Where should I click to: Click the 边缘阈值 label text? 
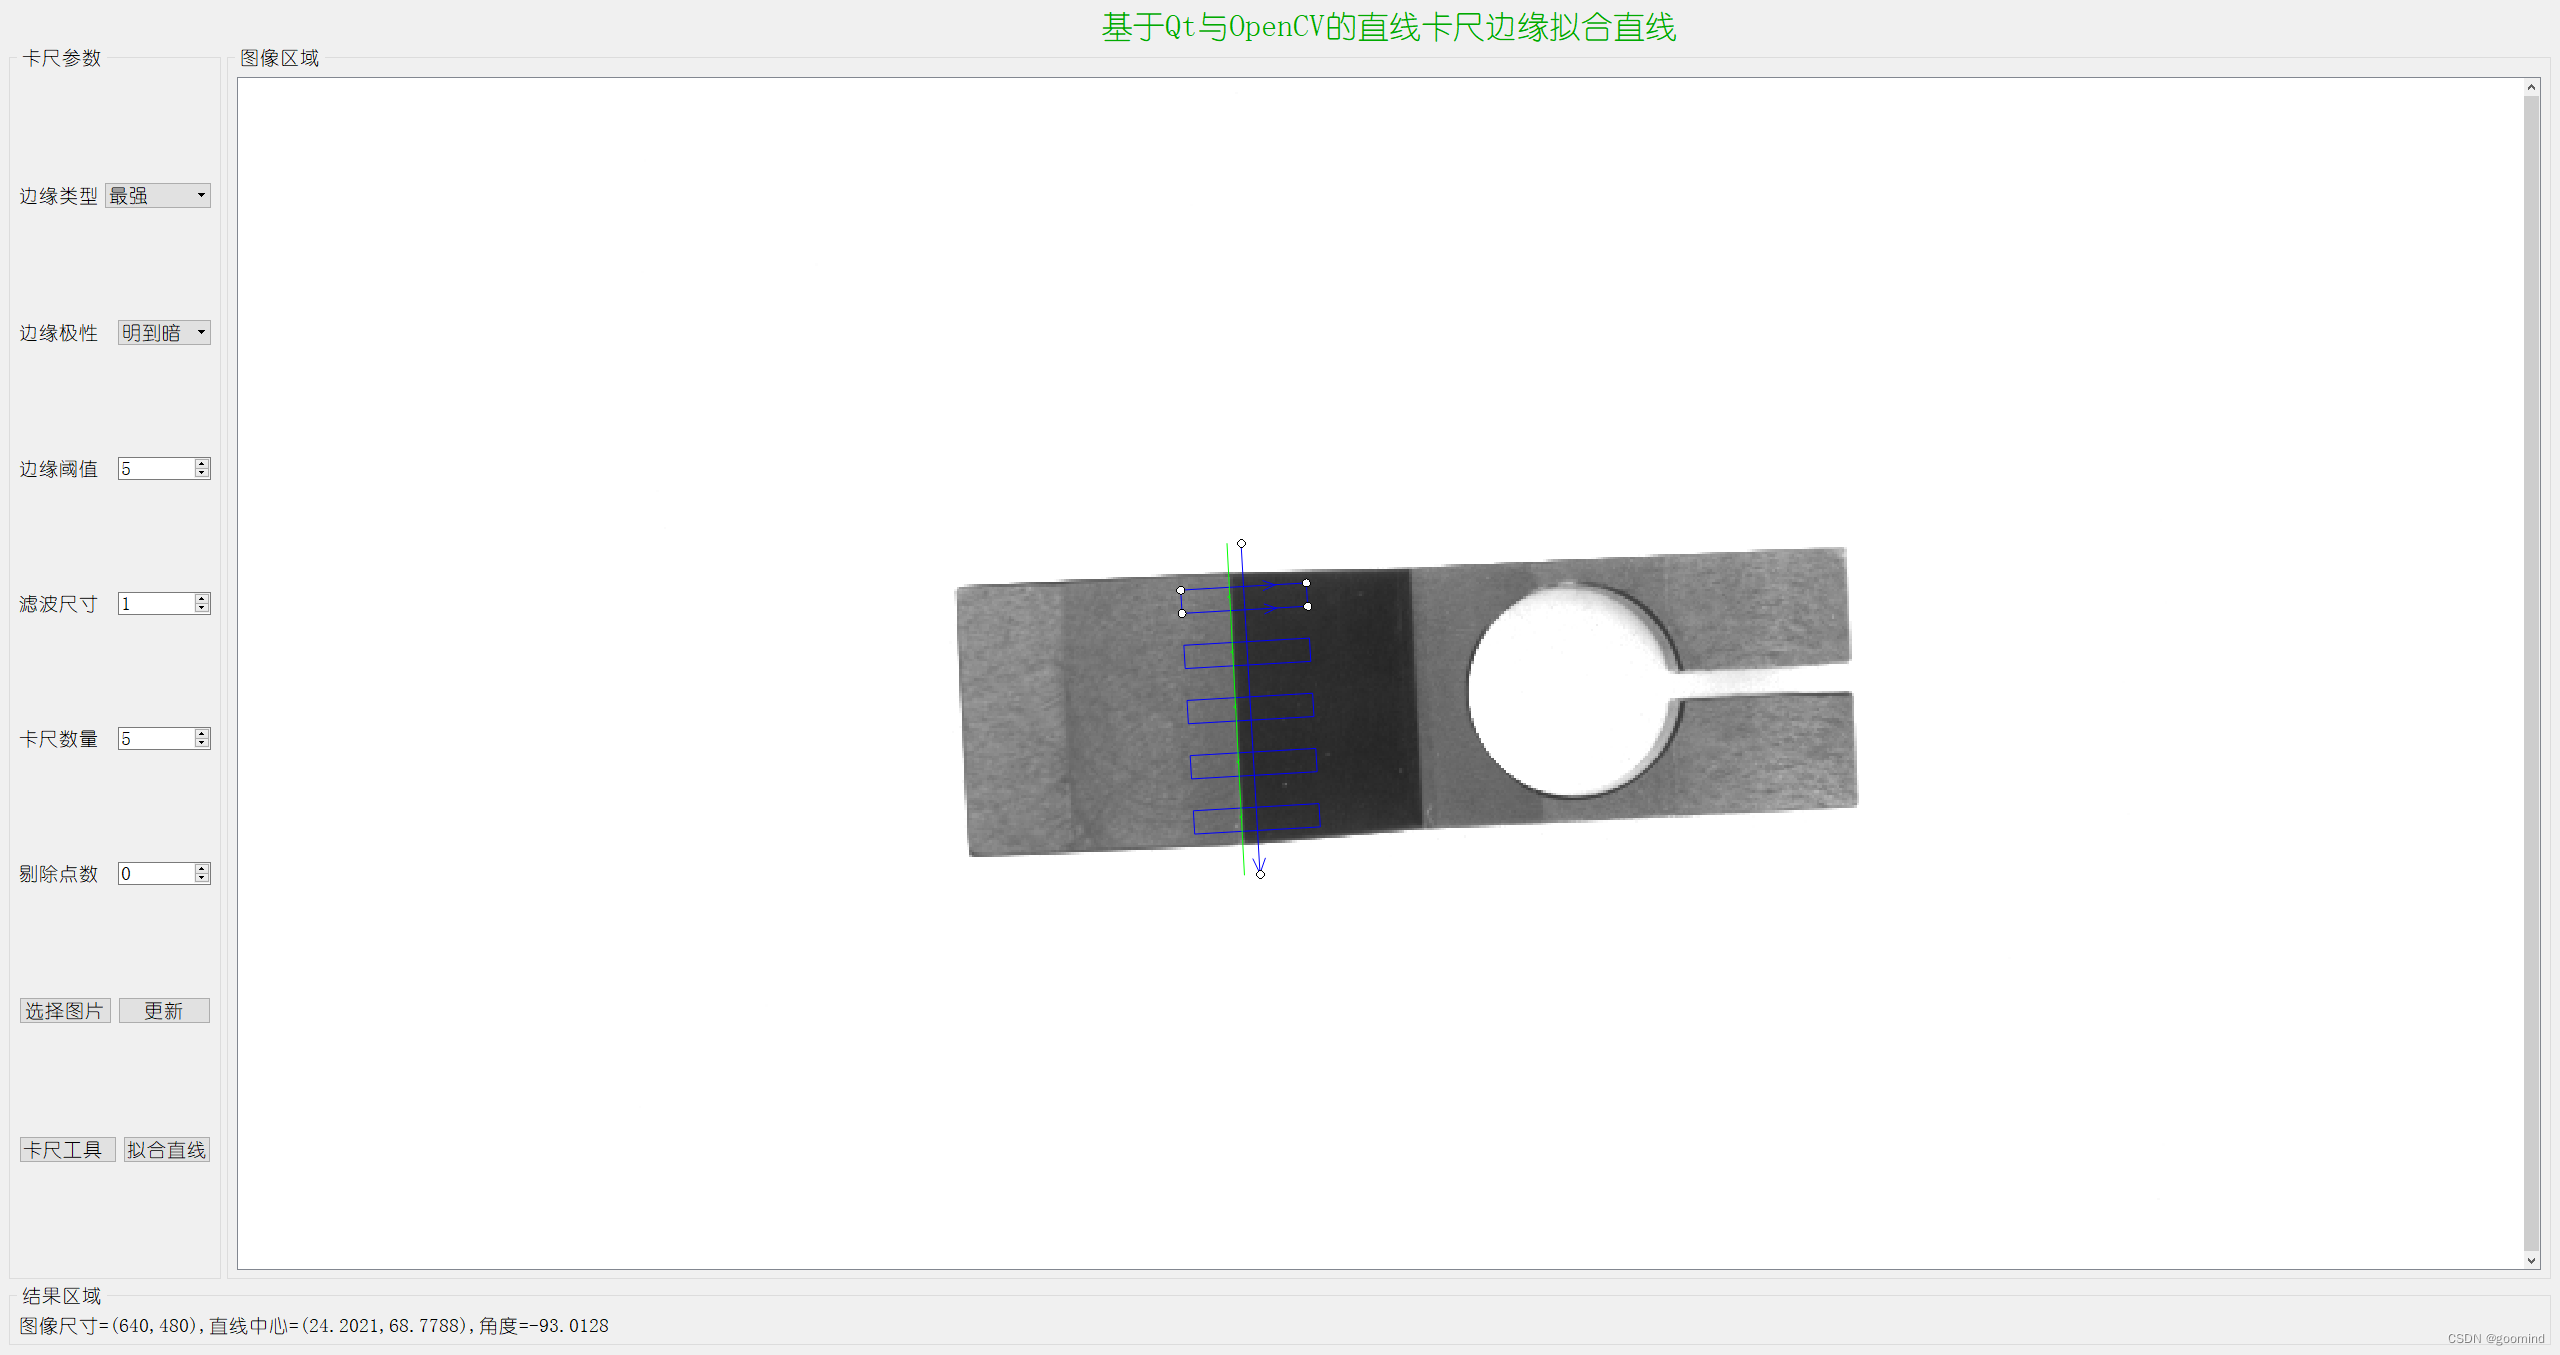59,469
